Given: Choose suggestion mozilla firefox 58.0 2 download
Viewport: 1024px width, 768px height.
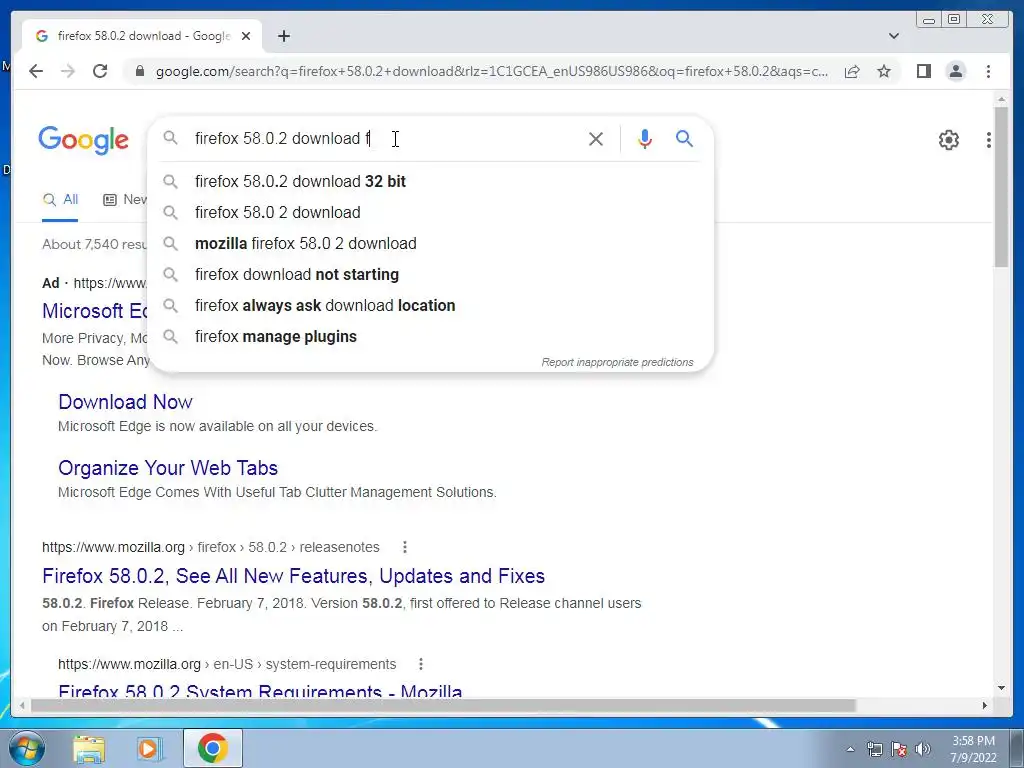Looking at the screenshot, I should point(430,244).
